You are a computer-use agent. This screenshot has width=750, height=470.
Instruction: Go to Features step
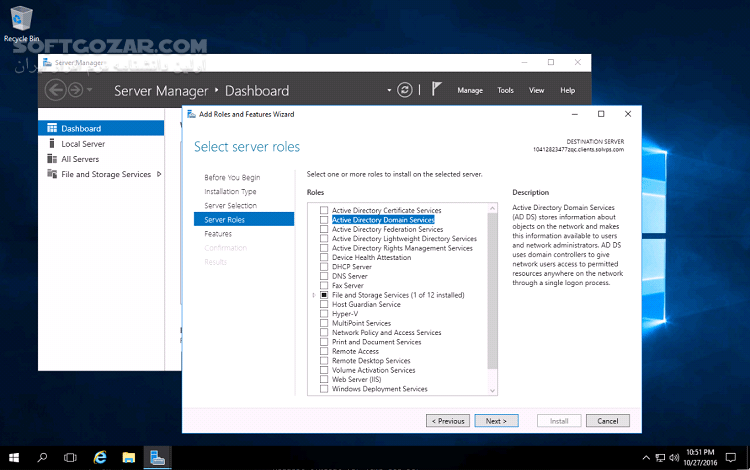218,234
